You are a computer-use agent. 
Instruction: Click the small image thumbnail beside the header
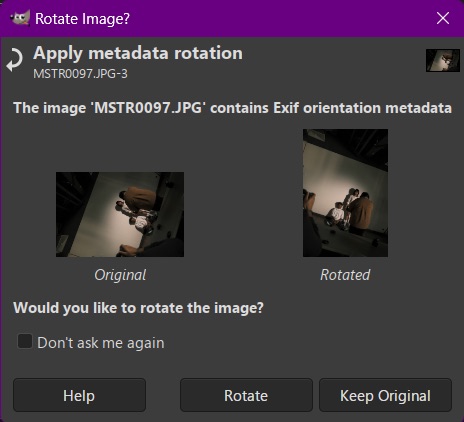(443, 60)
